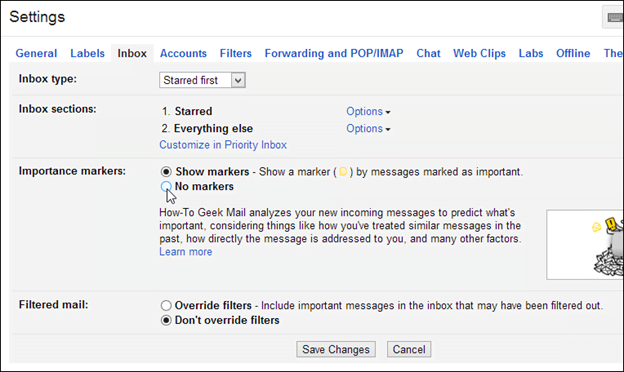Viewport: 624px width, 372px height.
Task: Choose Don't override filters option
Action: [x=166, y=320]
